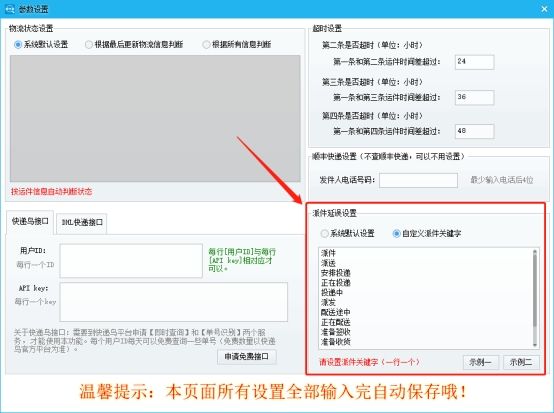Click the API key text area

coord(174,302)
